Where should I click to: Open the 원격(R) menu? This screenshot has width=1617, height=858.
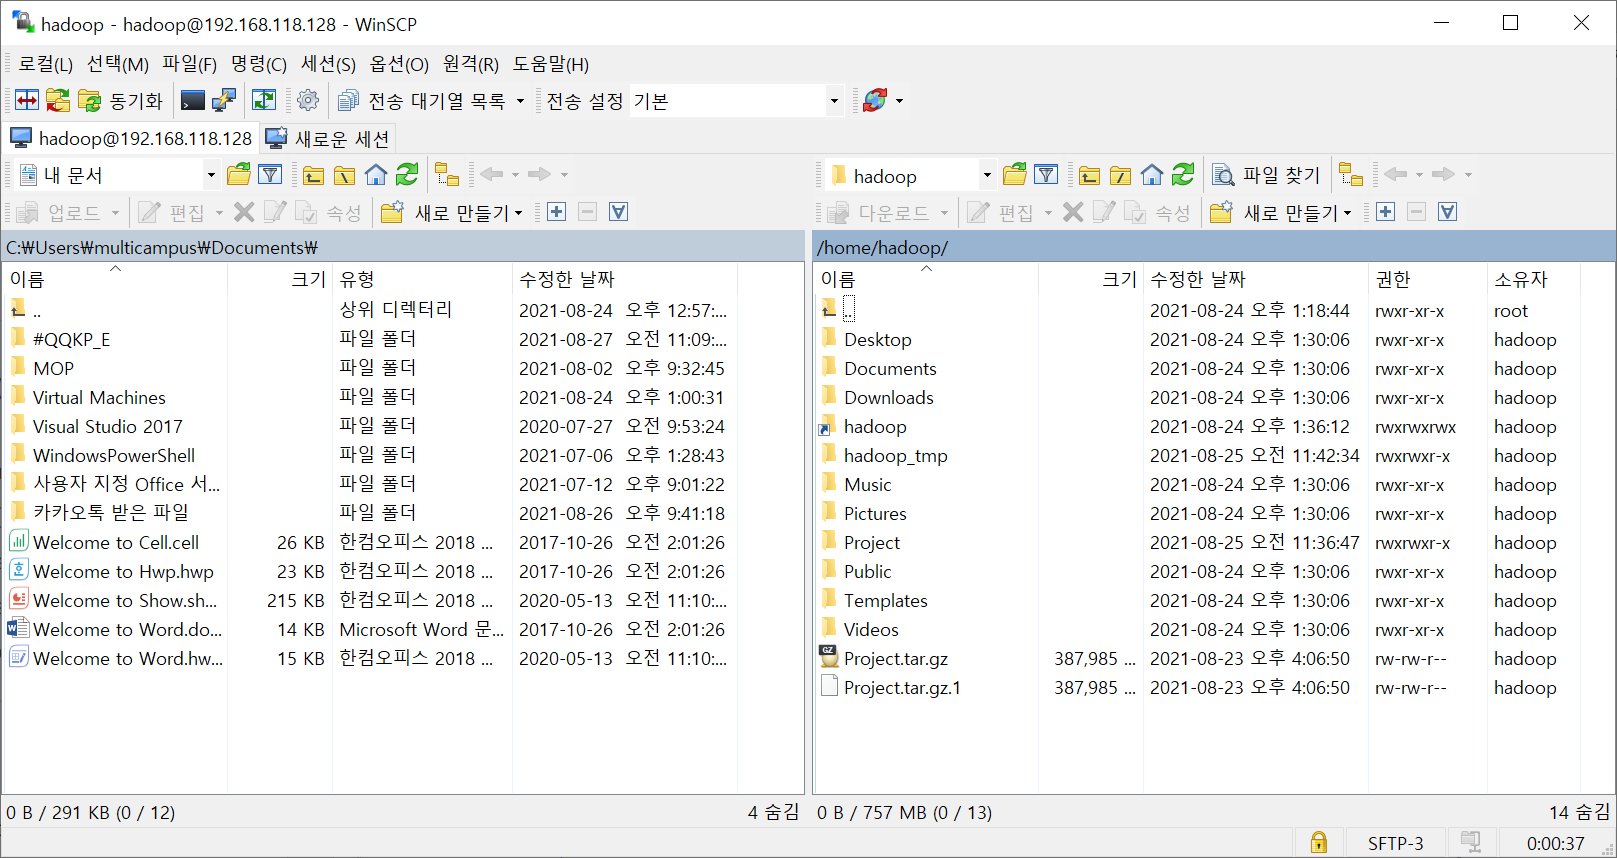pyautogui.click(x=471, y=64)
